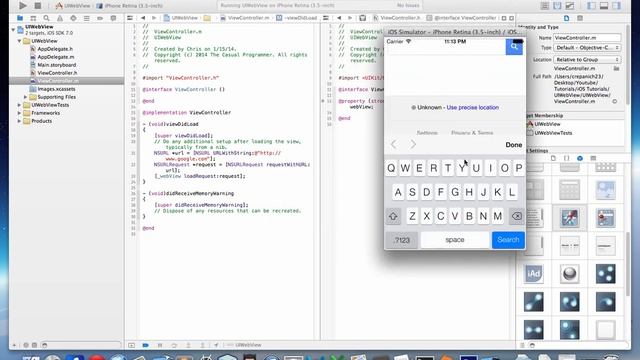Collapse the UIWebView project root
This screenshot has width=640, height=360.
tap(13, 30)
